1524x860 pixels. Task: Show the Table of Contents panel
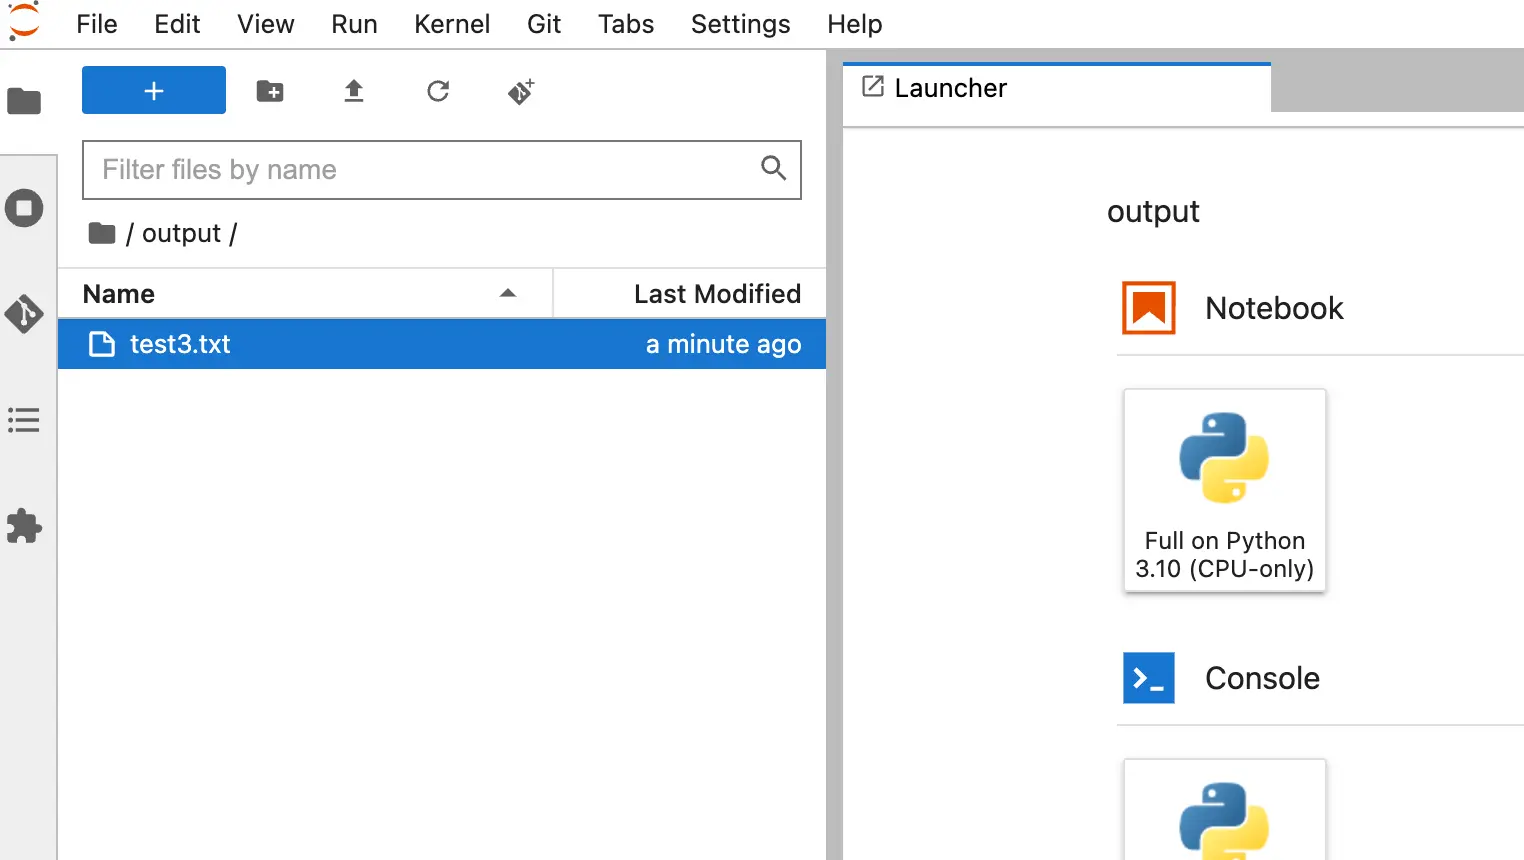[x=24, y=420]
